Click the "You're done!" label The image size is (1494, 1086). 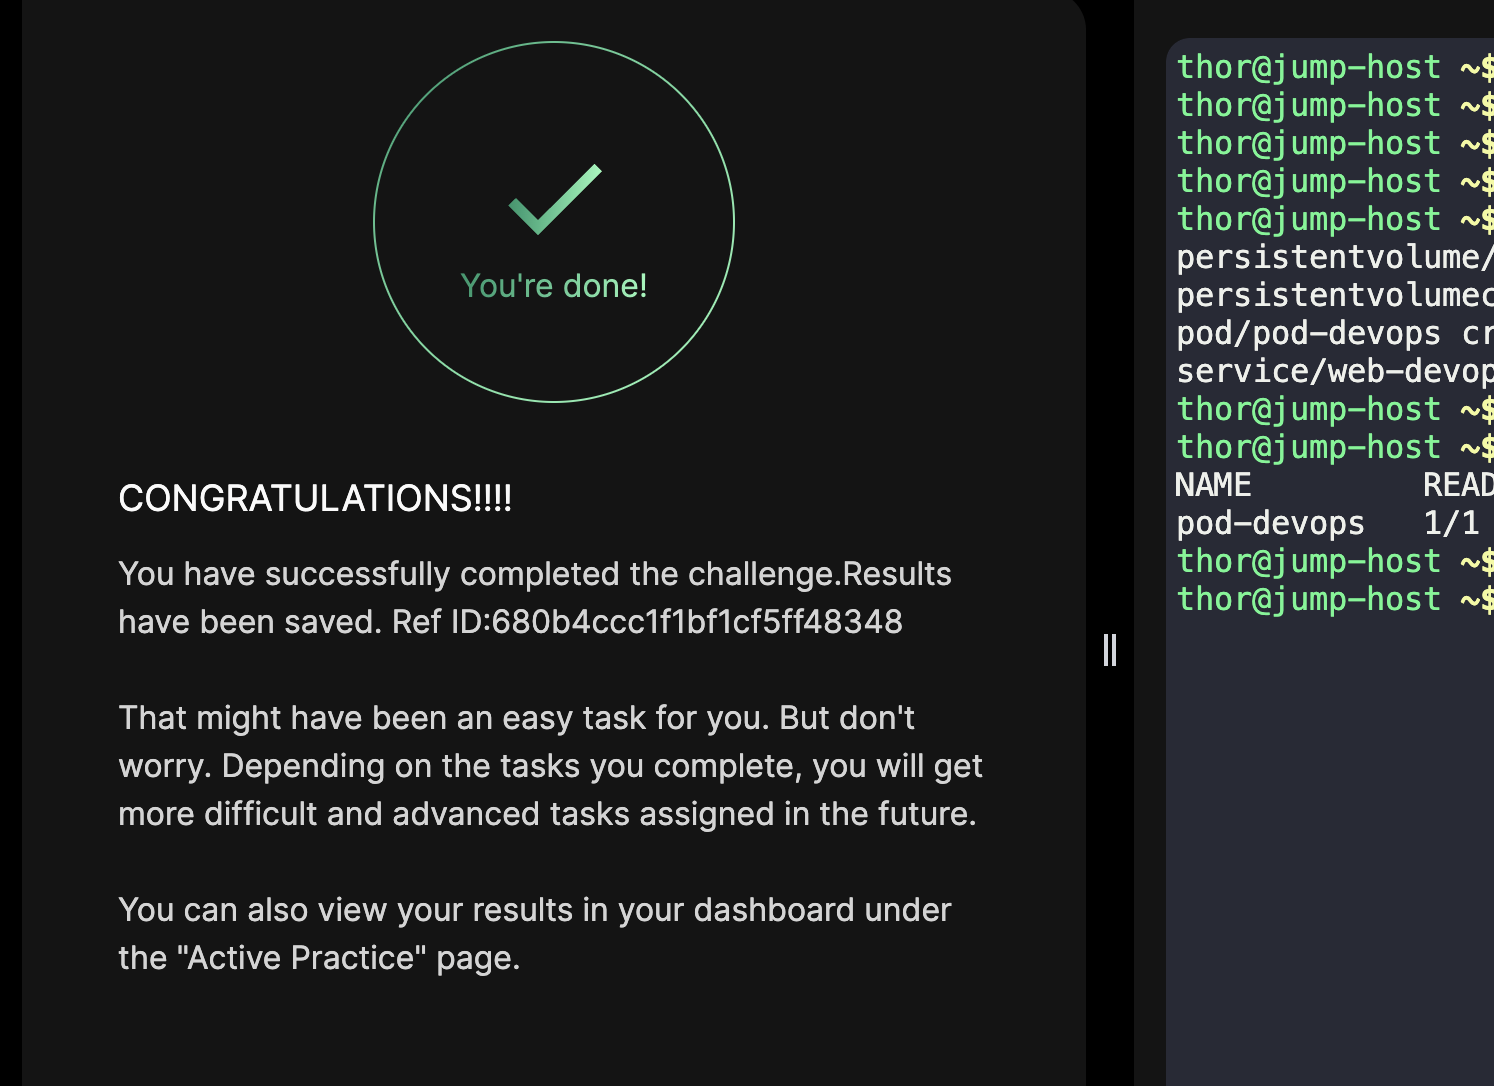554,286
